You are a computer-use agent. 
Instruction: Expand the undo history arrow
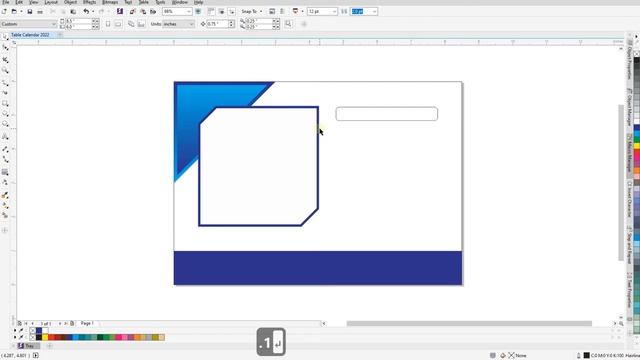click(93, 11)
